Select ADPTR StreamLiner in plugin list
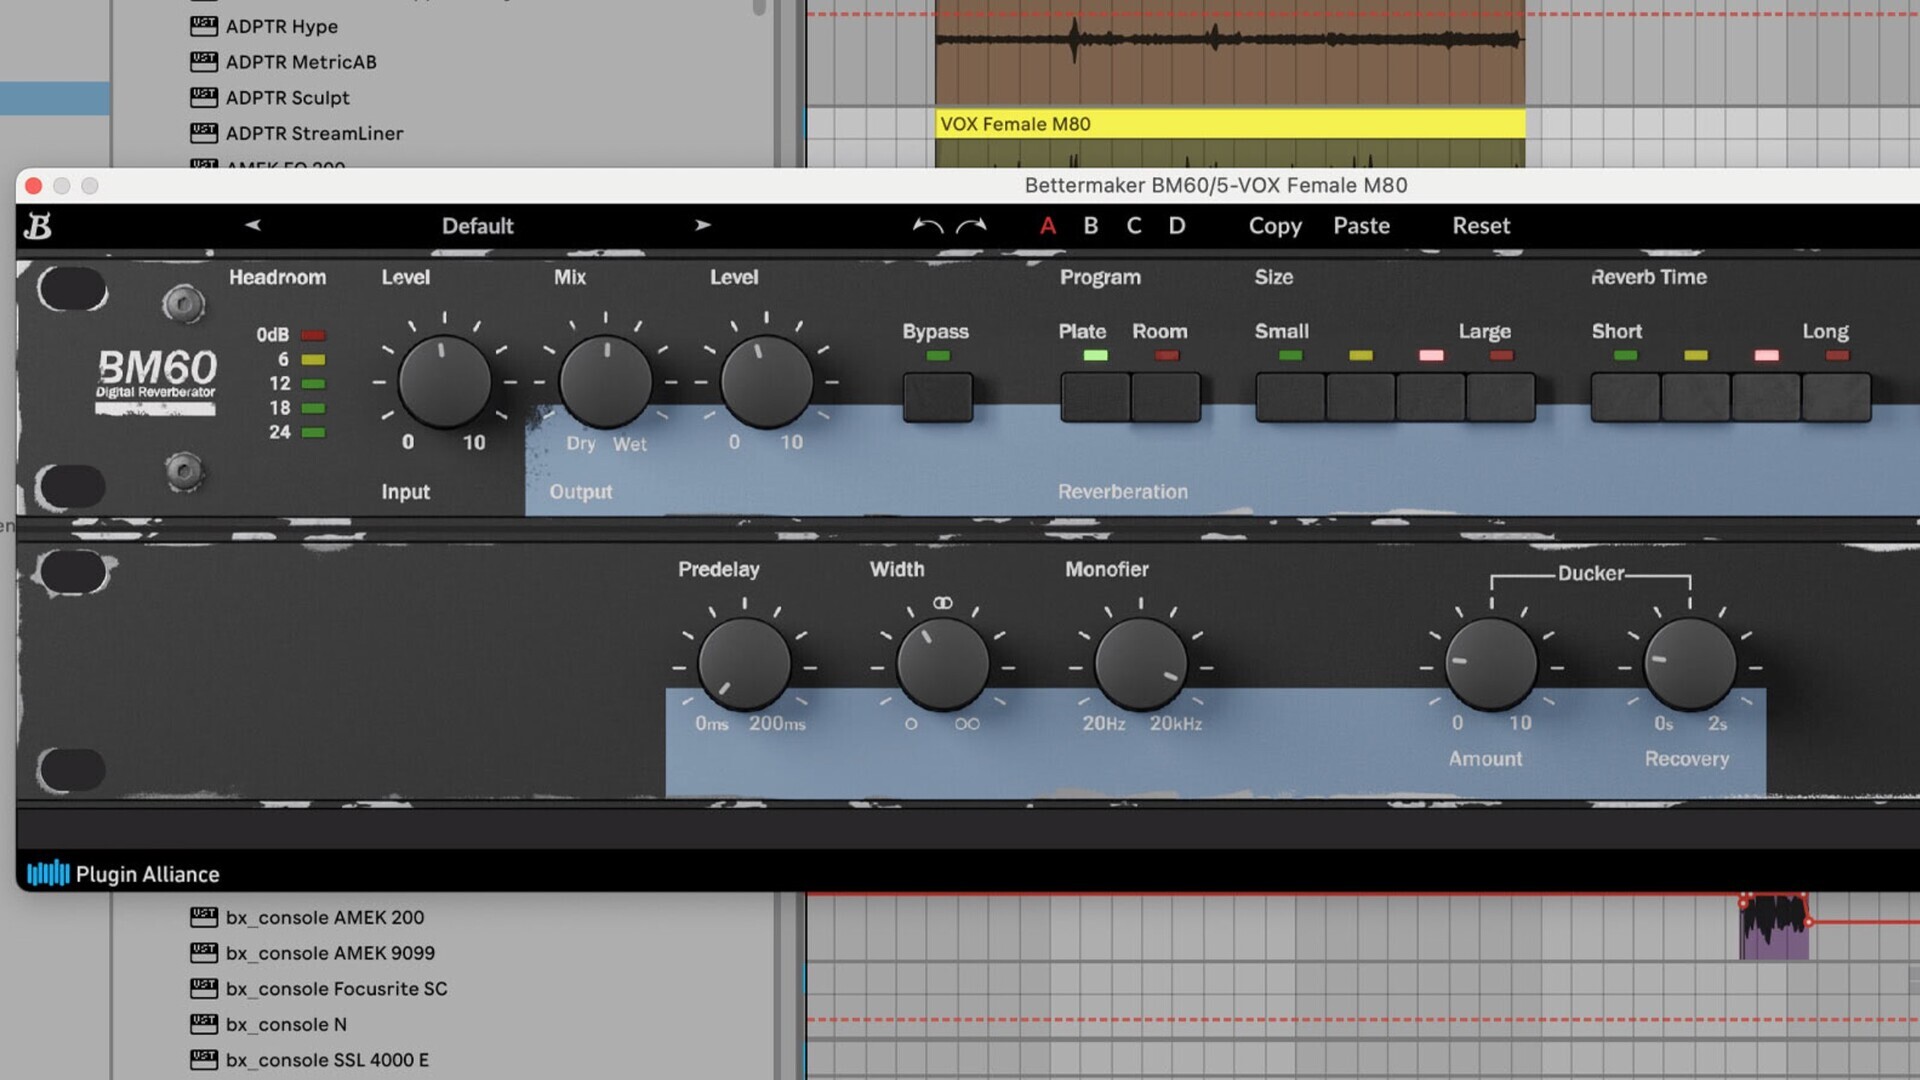Viewport: 1920px width, 1080px height. click(314, 133)
